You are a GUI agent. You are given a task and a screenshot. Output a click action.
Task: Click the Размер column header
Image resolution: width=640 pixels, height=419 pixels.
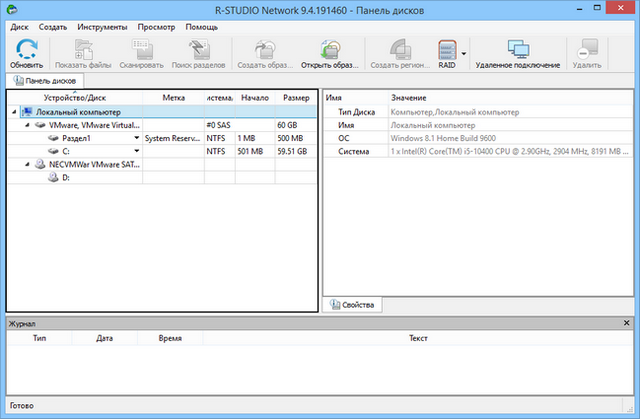pyautogui.click(x=295, y=98)
